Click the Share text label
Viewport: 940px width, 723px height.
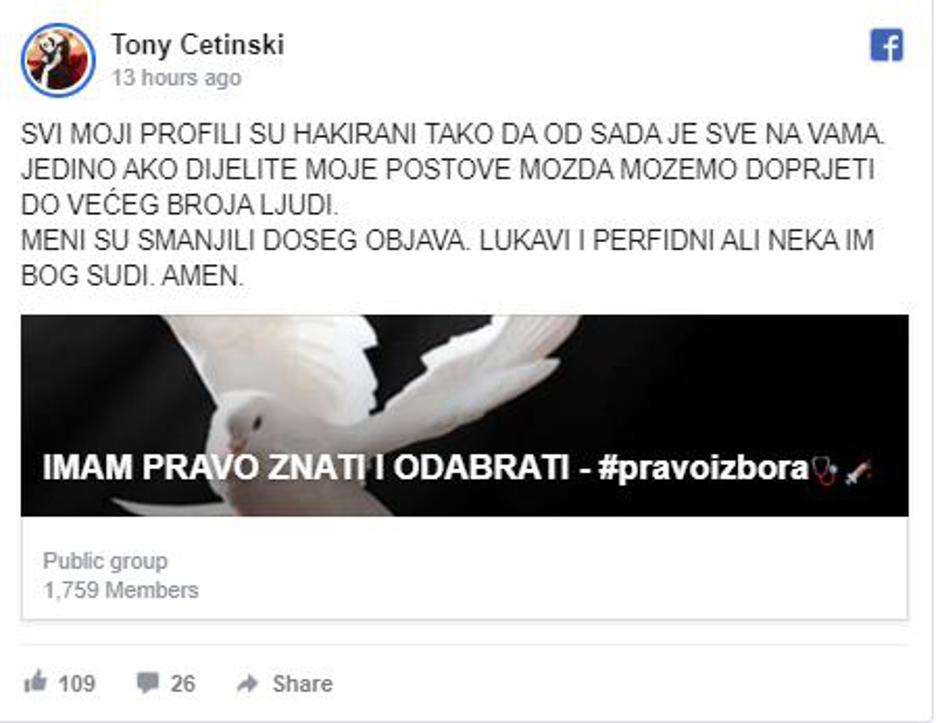point(302,683)
